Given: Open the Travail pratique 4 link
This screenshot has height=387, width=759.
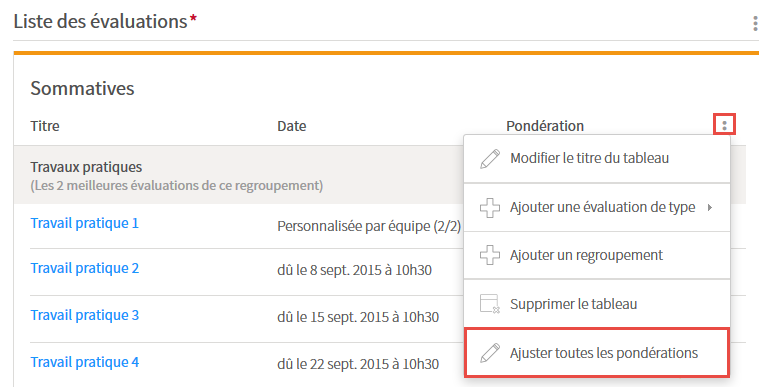Looking at the screenshot, I should (x=85, y=362).
